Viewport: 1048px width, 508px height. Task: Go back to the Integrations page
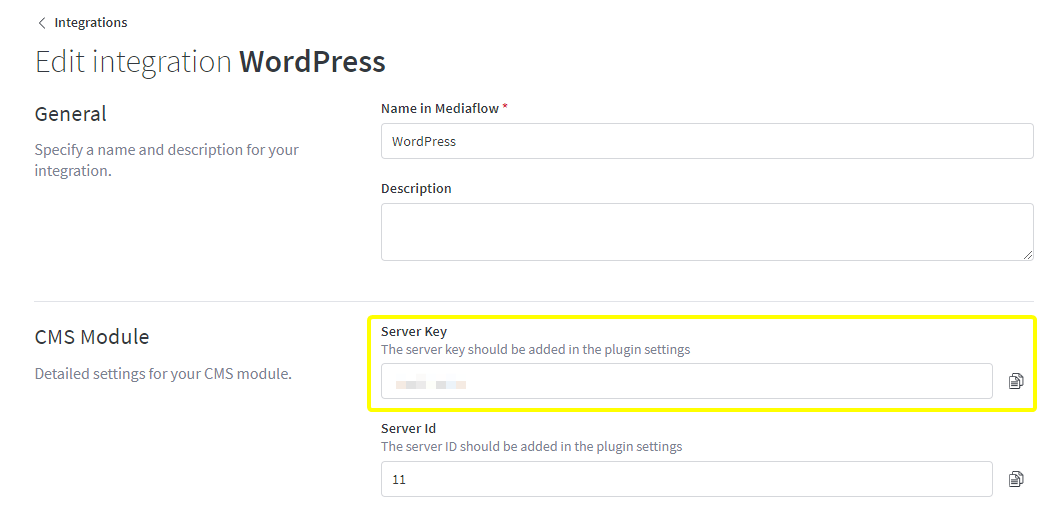click(90, 22)
